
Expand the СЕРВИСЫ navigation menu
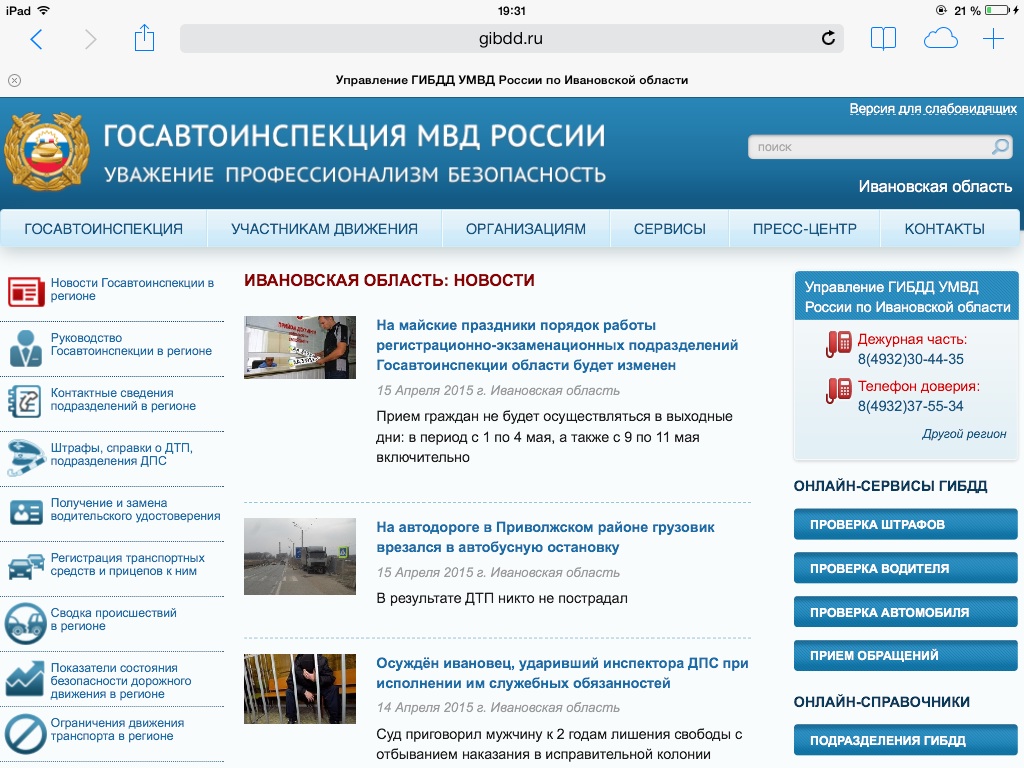point(669,229)
